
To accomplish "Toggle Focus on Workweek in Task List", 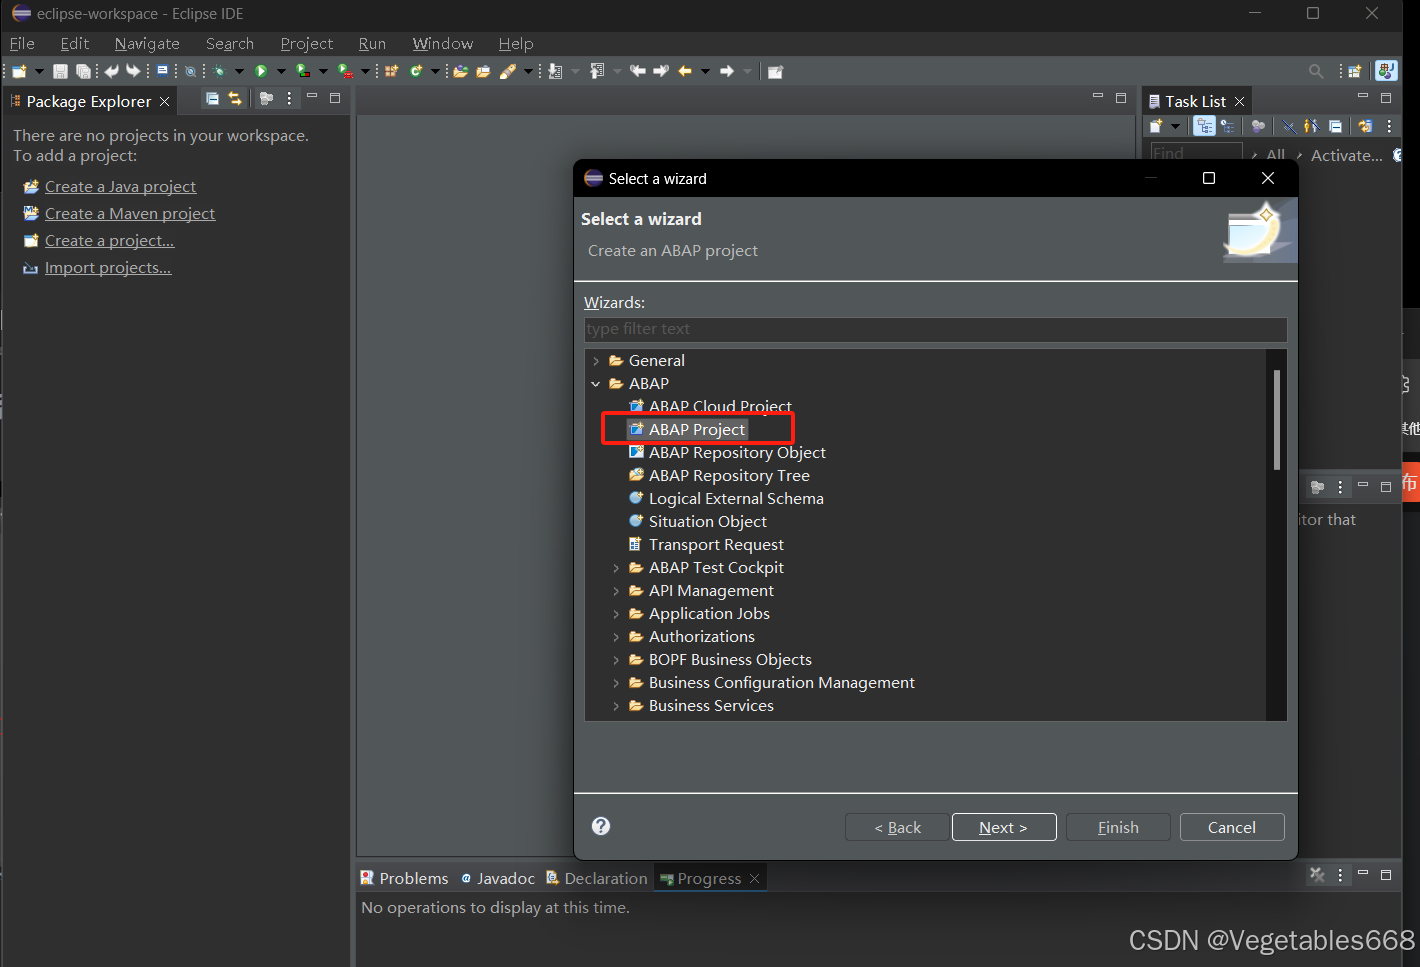I will click(1228, 125).
